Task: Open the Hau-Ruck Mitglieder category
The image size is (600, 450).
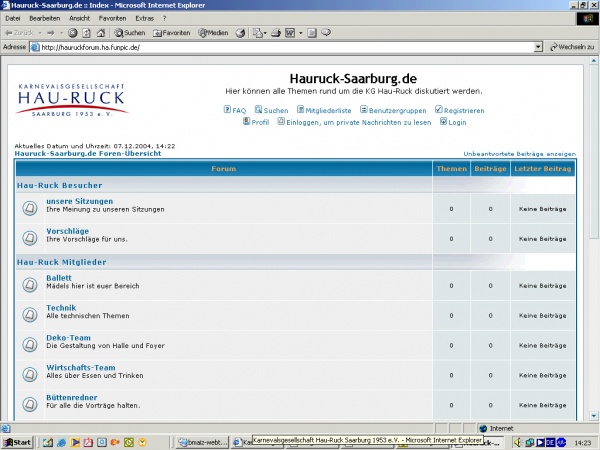Action: pos(62,262)
